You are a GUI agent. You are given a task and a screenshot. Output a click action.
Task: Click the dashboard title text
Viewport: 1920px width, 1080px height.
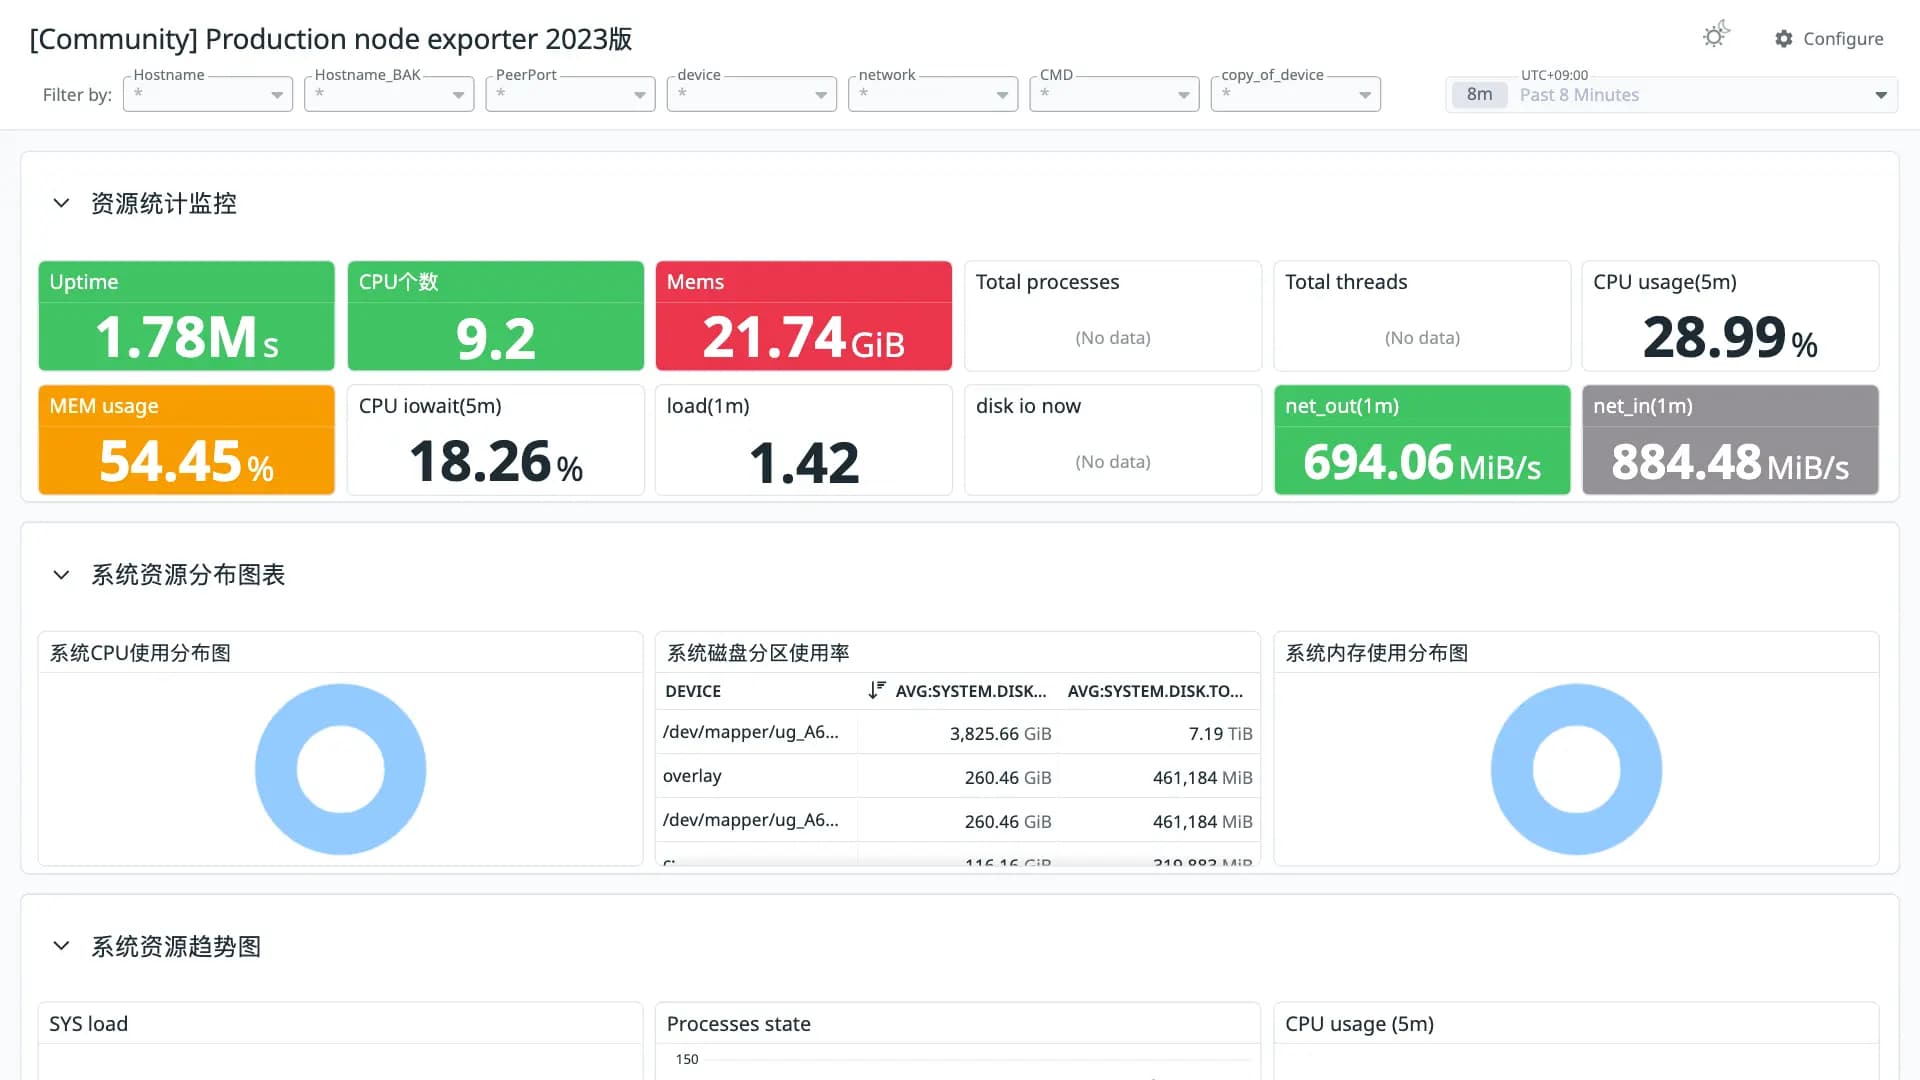[x=331, y=39]
